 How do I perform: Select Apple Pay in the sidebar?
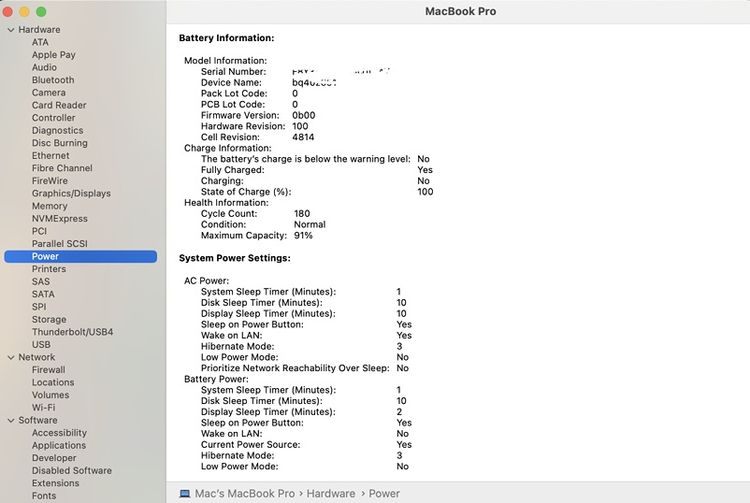(x=54, y=55)
